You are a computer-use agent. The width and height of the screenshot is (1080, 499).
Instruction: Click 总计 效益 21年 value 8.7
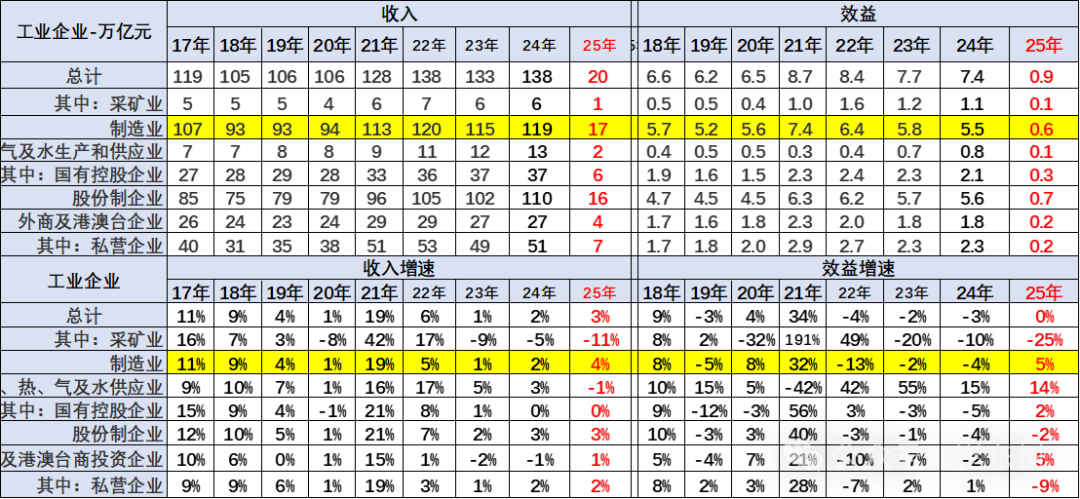click(x=802, y=76)
